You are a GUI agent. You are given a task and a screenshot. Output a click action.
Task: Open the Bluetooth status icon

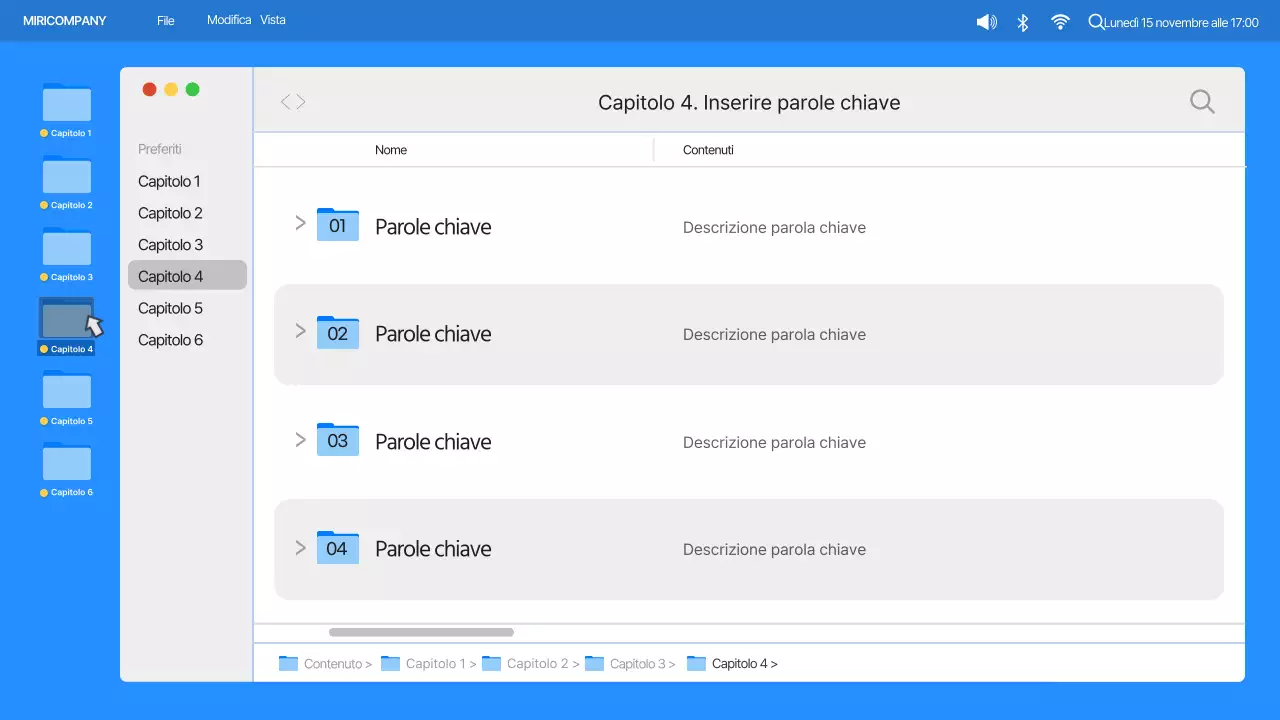tap(1023, 20)
